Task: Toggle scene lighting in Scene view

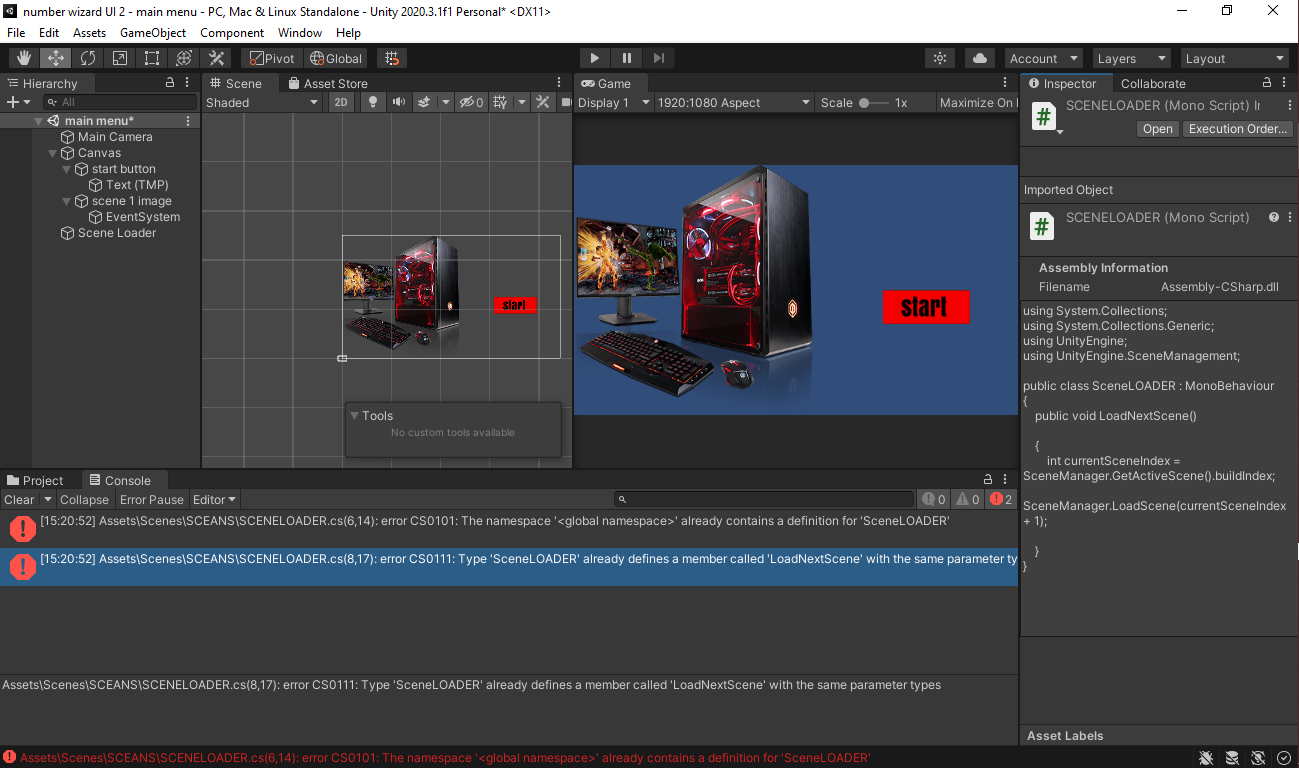Action: point(371,102)
